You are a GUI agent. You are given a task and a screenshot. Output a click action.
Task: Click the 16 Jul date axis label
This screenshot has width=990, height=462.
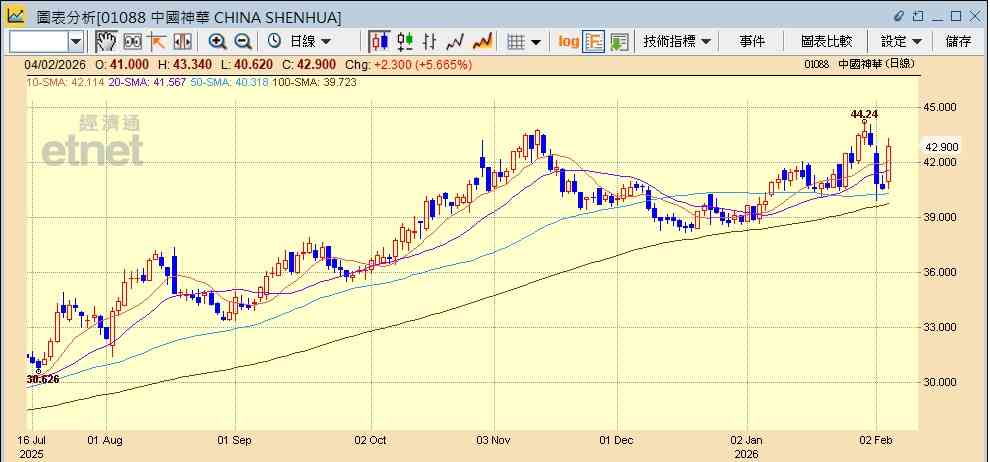[x=32, y=440]
